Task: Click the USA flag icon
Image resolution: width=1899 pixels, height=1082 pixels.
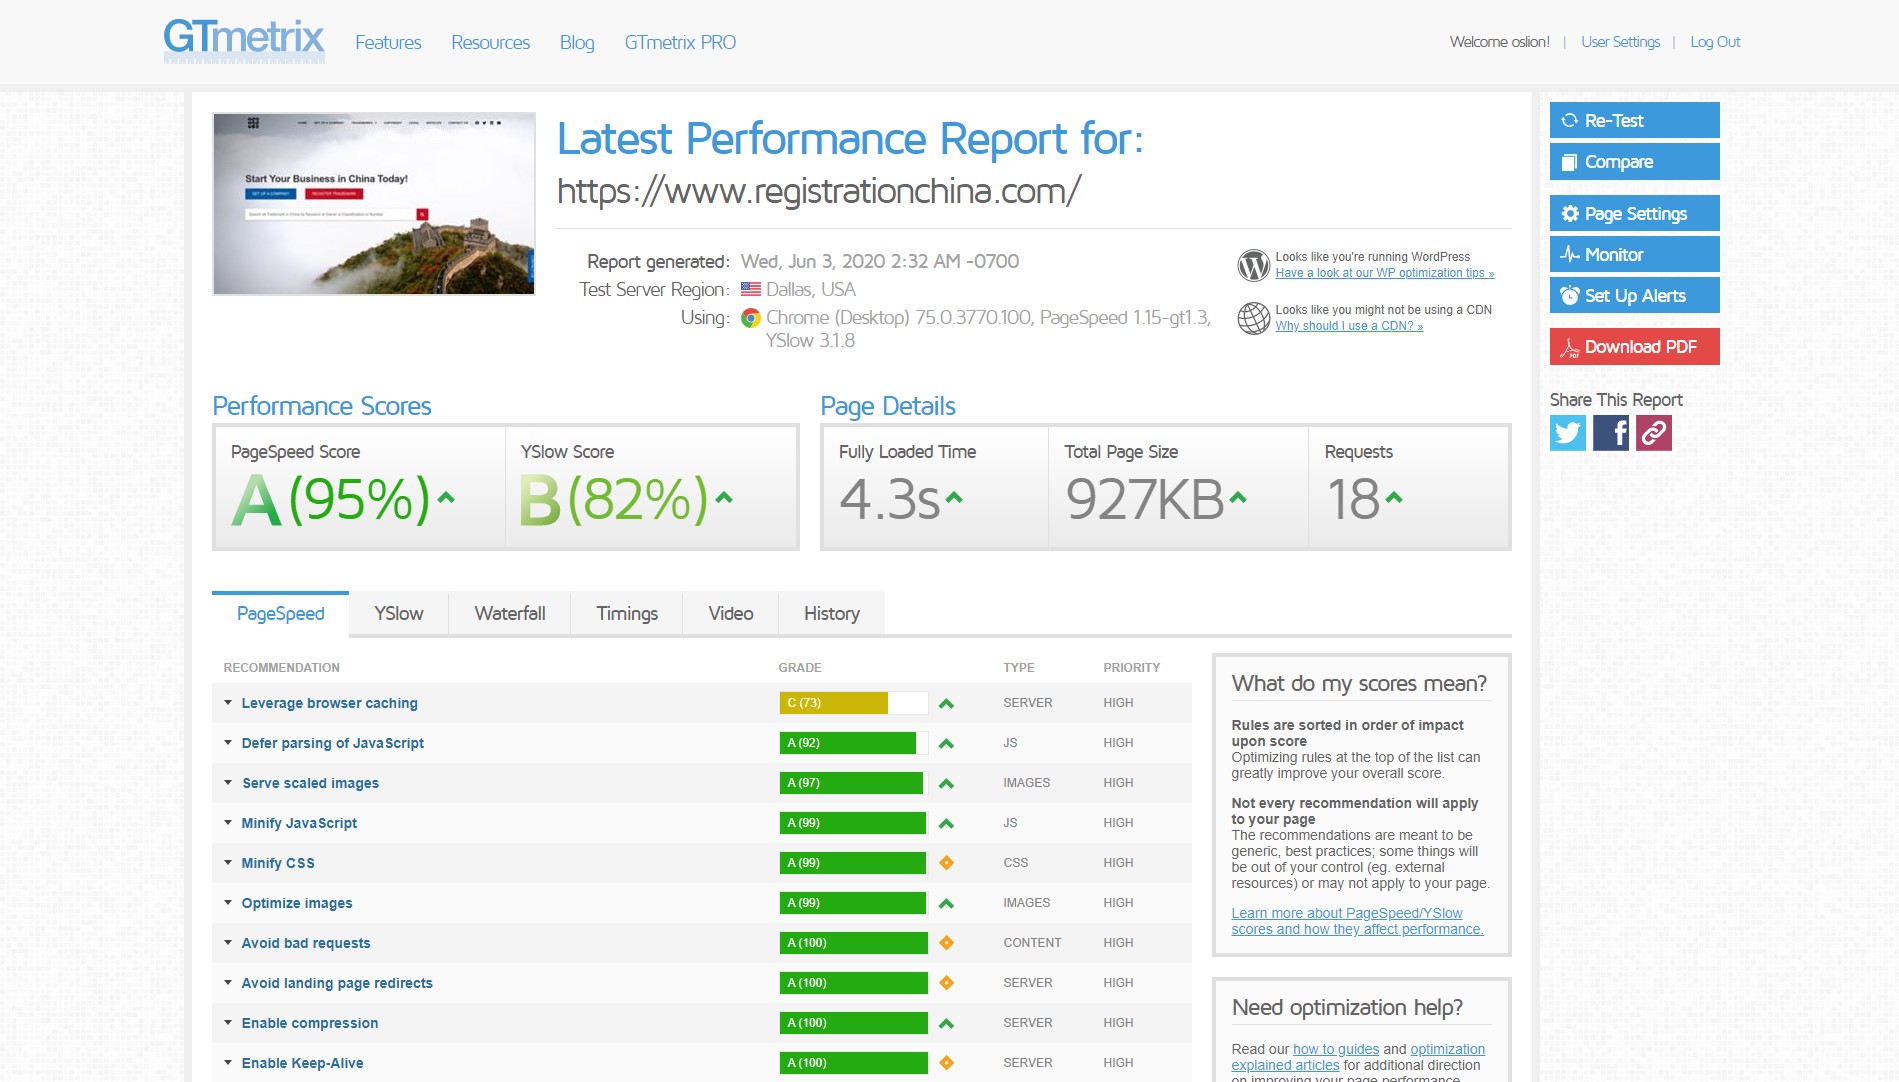Action: click(x=750, y=289)
